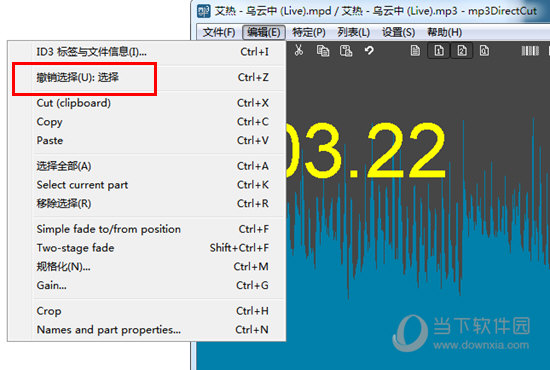Open the 设置(S) menu

click(398, 32)
